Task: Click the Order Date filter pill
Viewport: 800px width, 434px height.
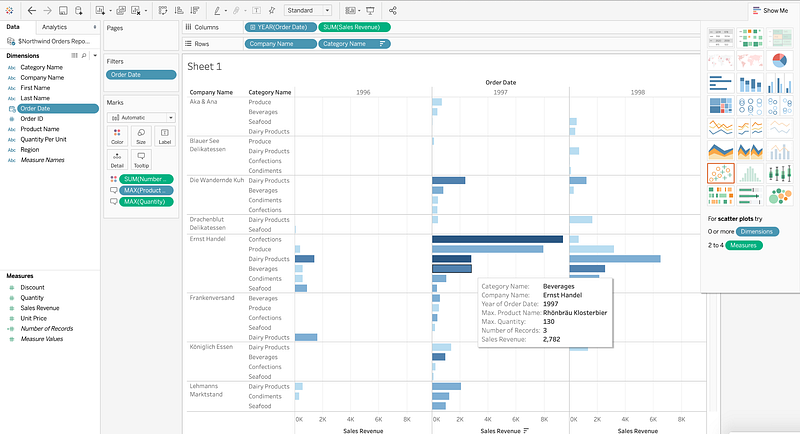Action: (x=139, y=75)
